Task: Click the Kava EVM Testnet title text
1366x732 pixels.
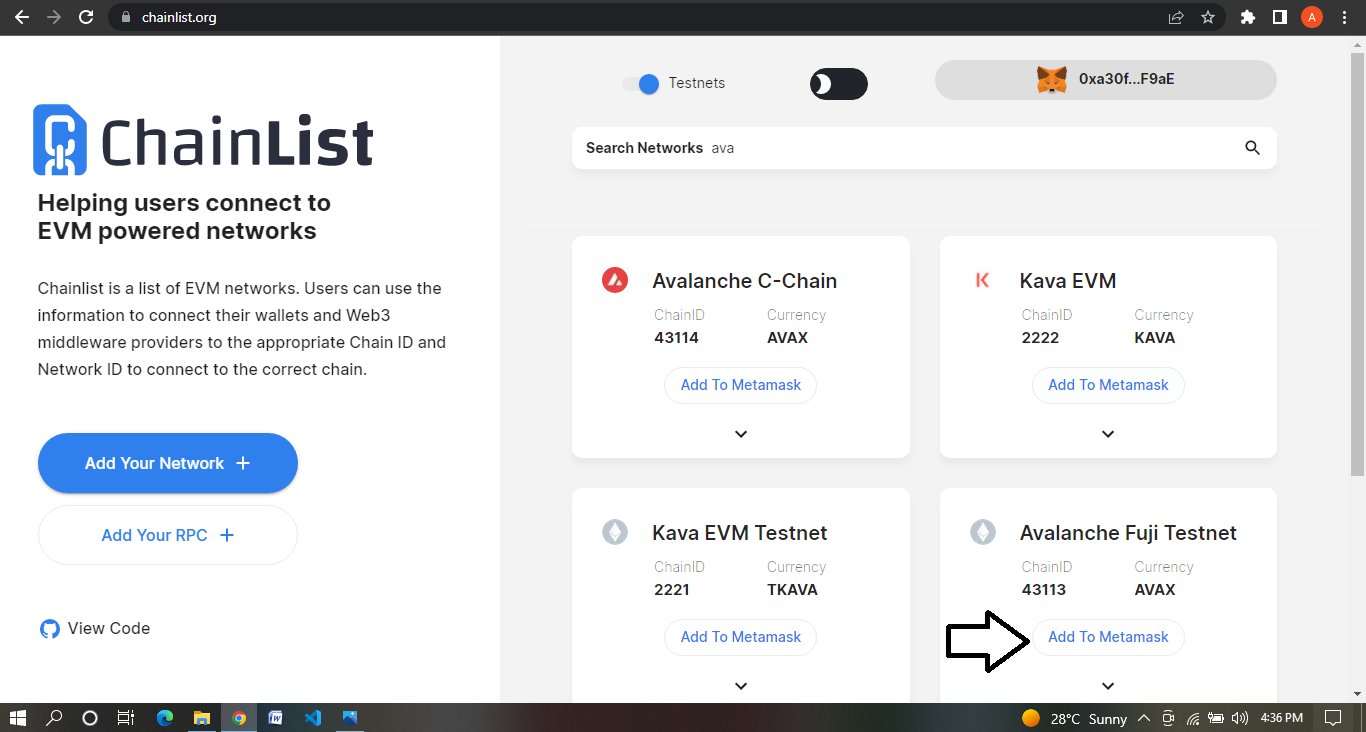Action: [x=740, y=533]
